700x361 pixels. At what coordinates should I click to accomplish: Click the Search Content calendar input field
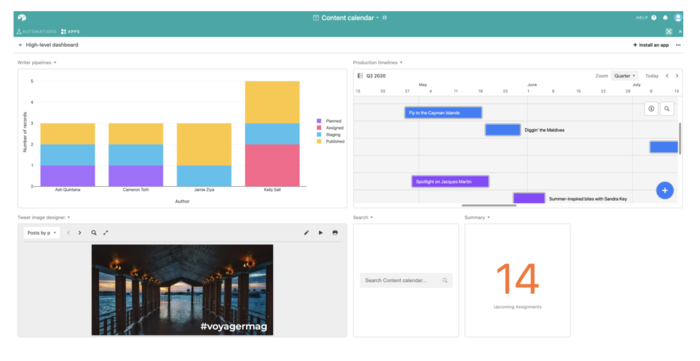click(406, 280)
